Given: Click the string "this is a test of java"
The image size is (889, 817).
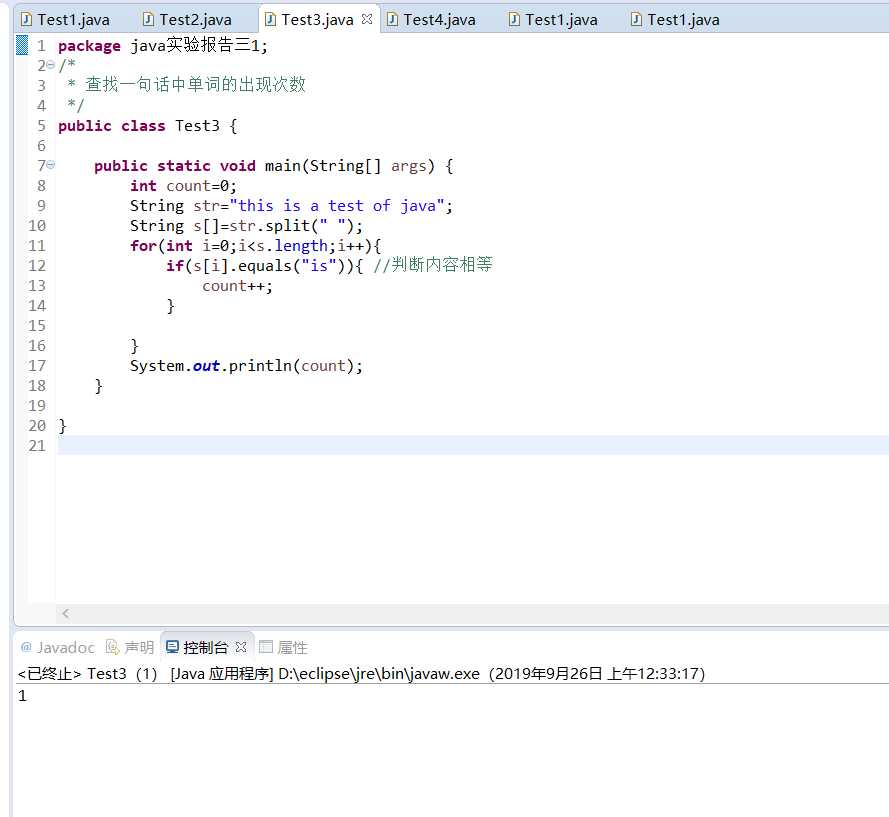Looking at the screenshot, I should [x=337, y=205].
